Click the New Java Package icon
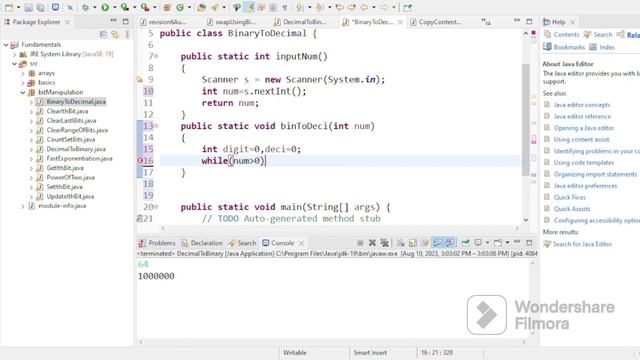The height and width of the screenshot is (360, 640). (x=167, y=7)
